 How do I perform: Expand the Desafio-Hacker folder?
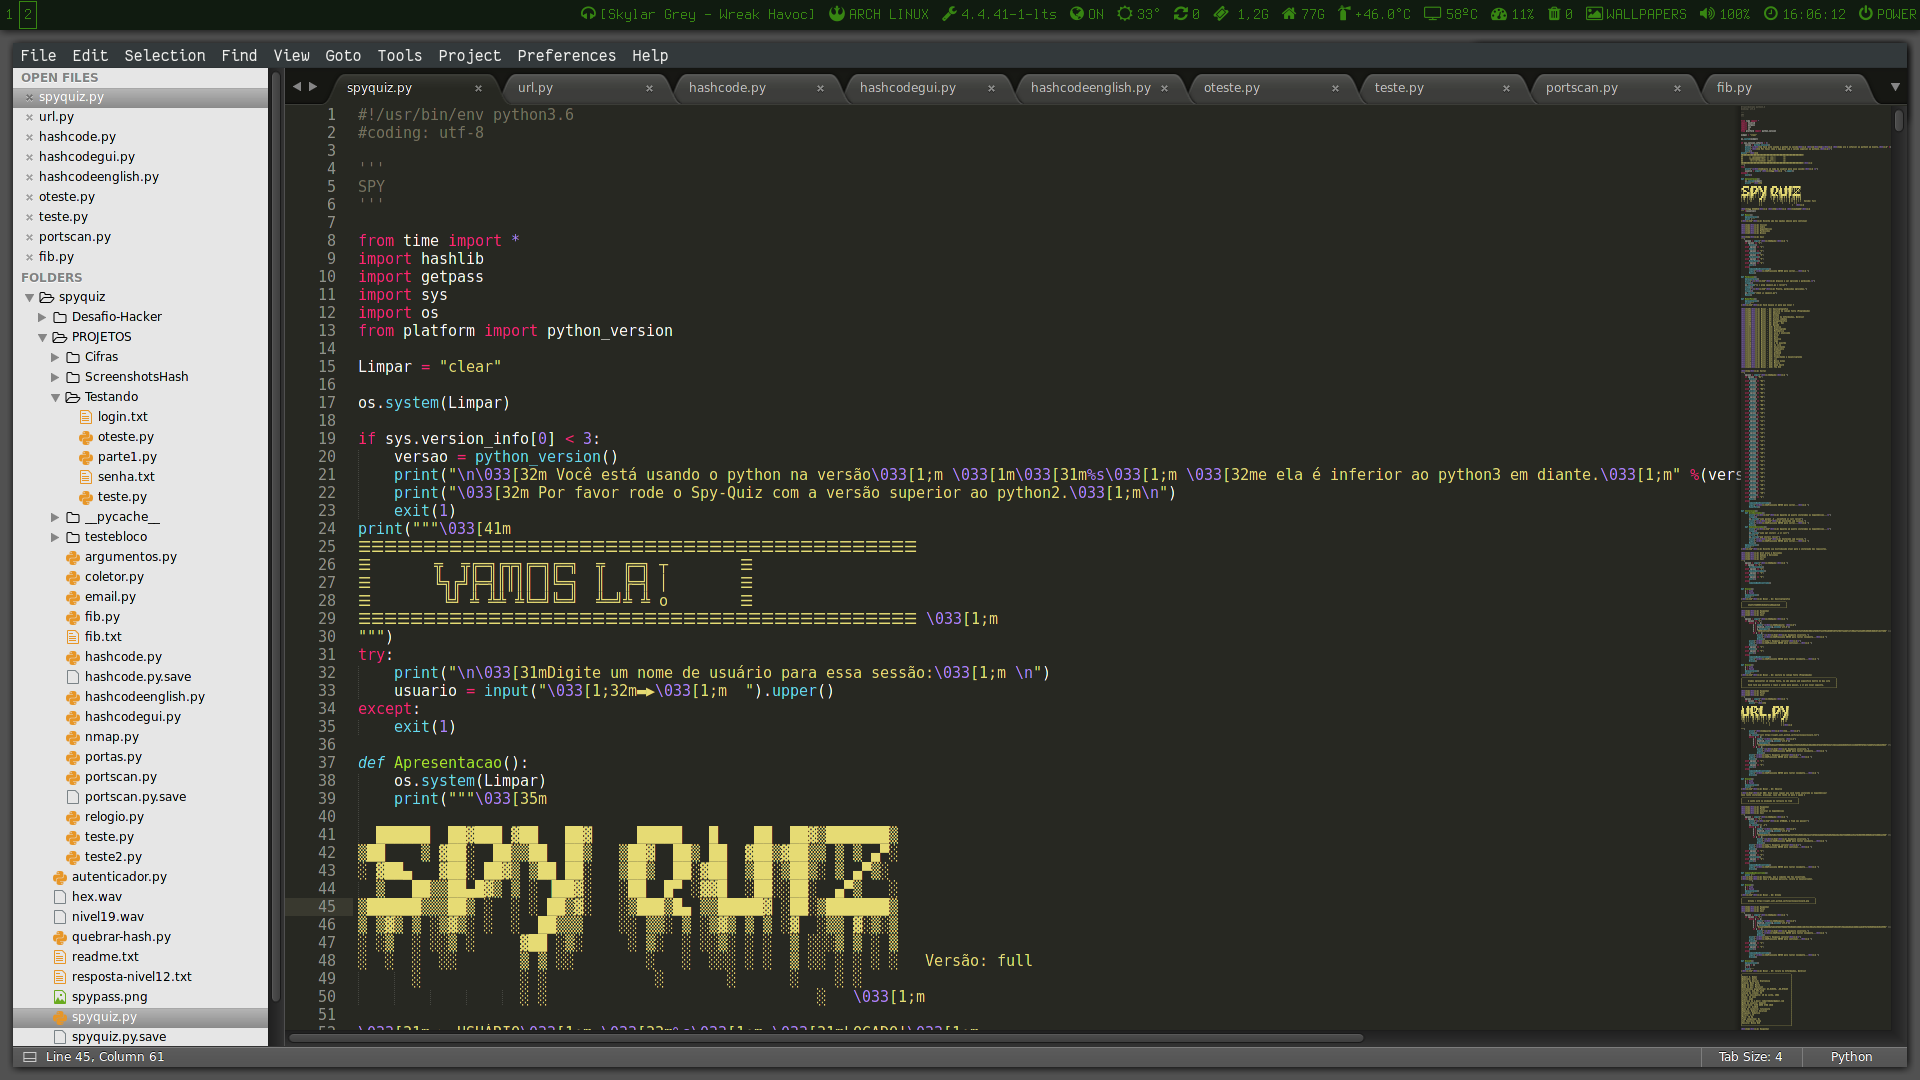tap(43, 317)
